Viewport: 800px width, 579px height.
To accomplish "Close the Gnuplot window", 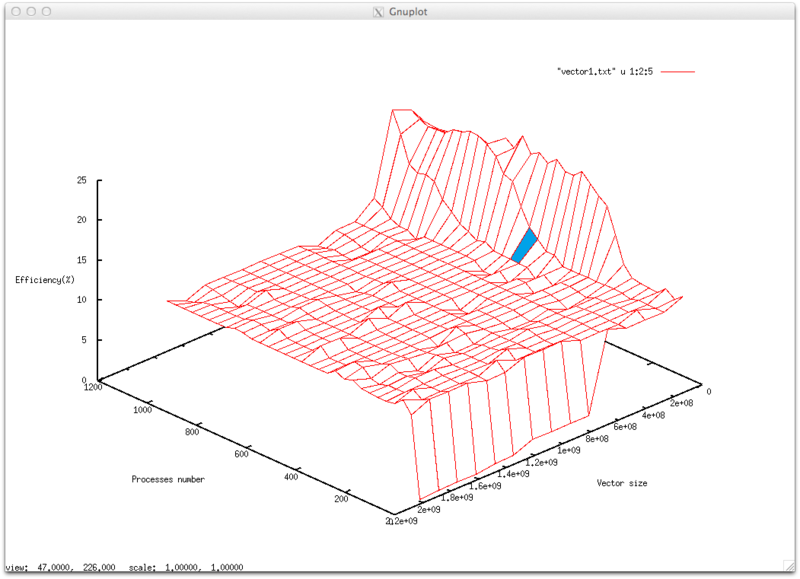I will click(16, 11).
